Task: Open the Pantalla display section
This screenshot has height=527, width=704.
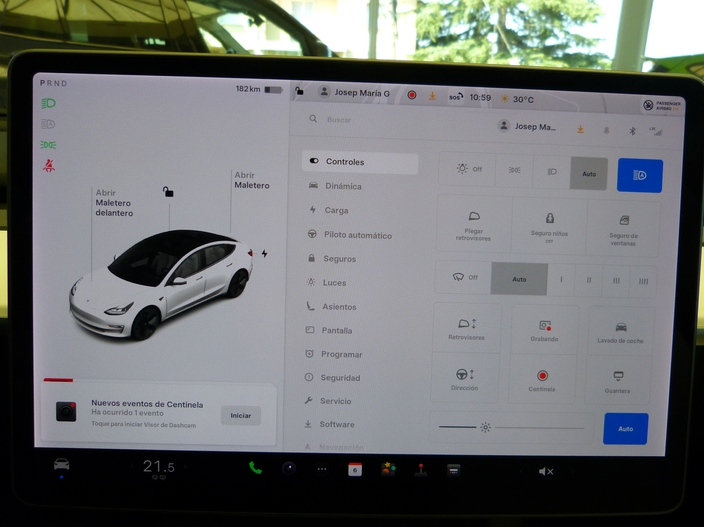Action: tap(329, 330)
